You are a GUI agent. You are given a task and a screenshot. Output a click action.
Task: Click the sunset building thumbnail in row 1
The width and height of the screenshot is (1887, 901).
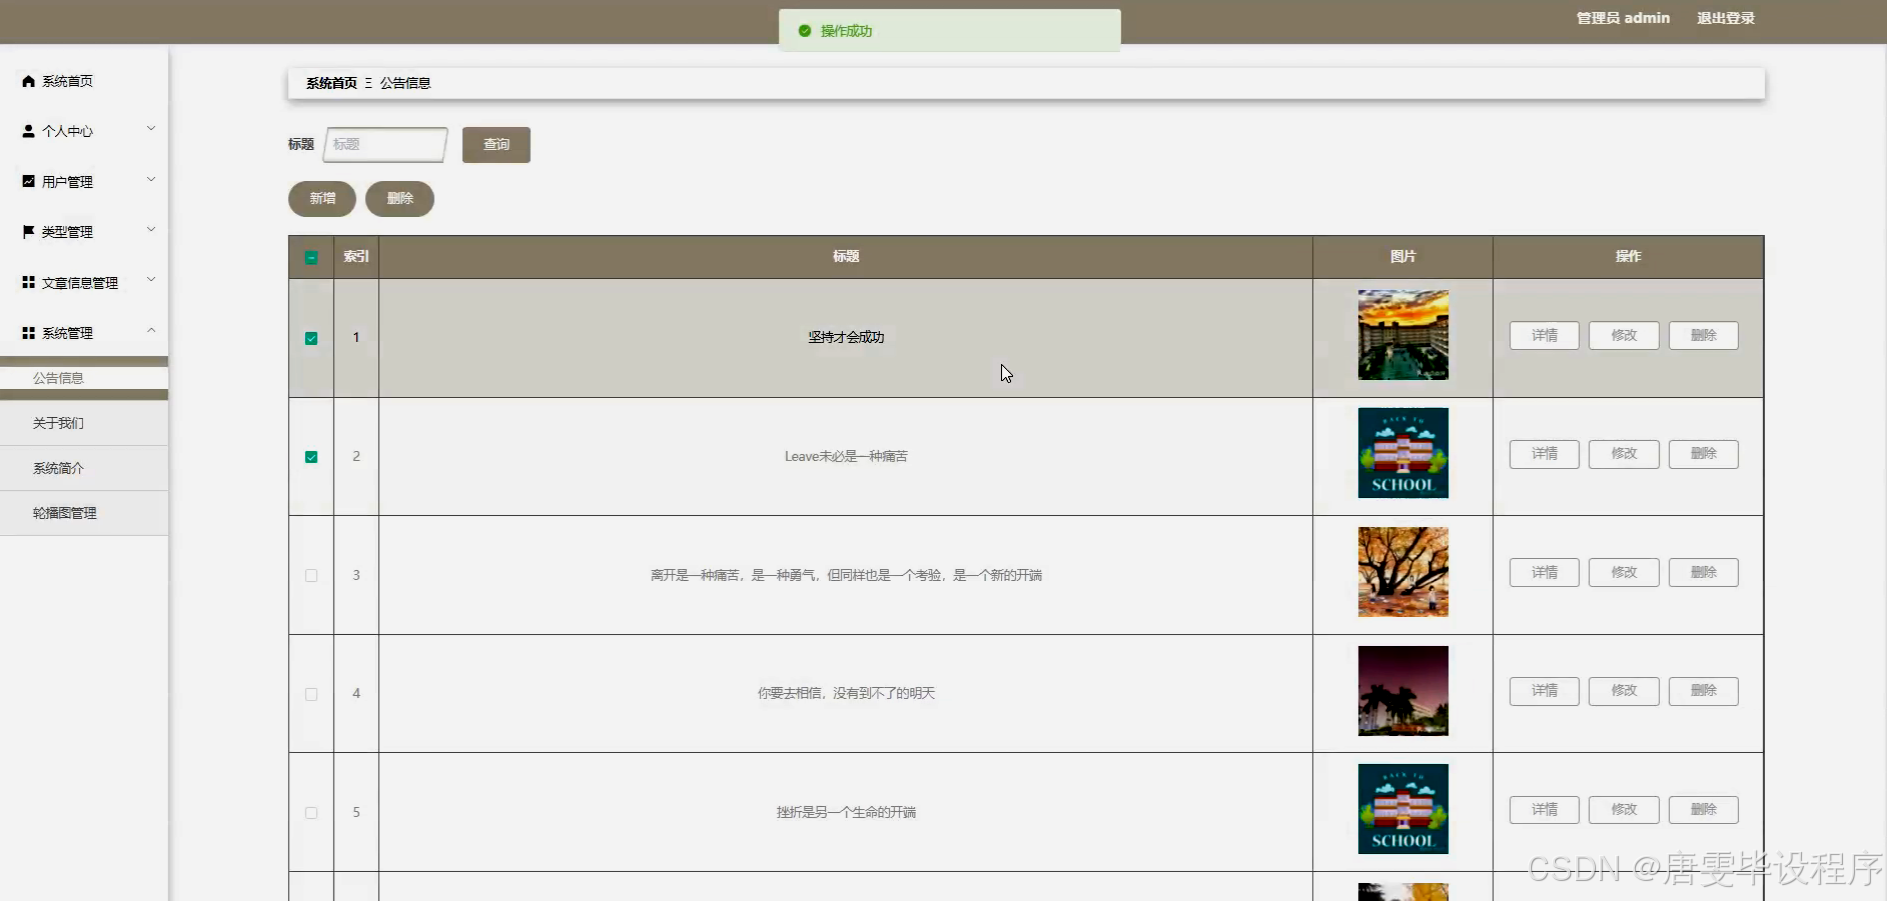click(x=1403, y=335)
